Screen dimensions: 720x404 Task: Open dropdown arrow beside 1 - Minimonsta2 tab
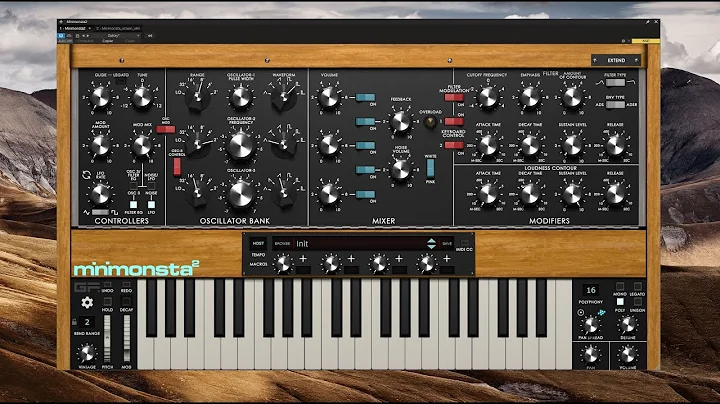(90, 28)
